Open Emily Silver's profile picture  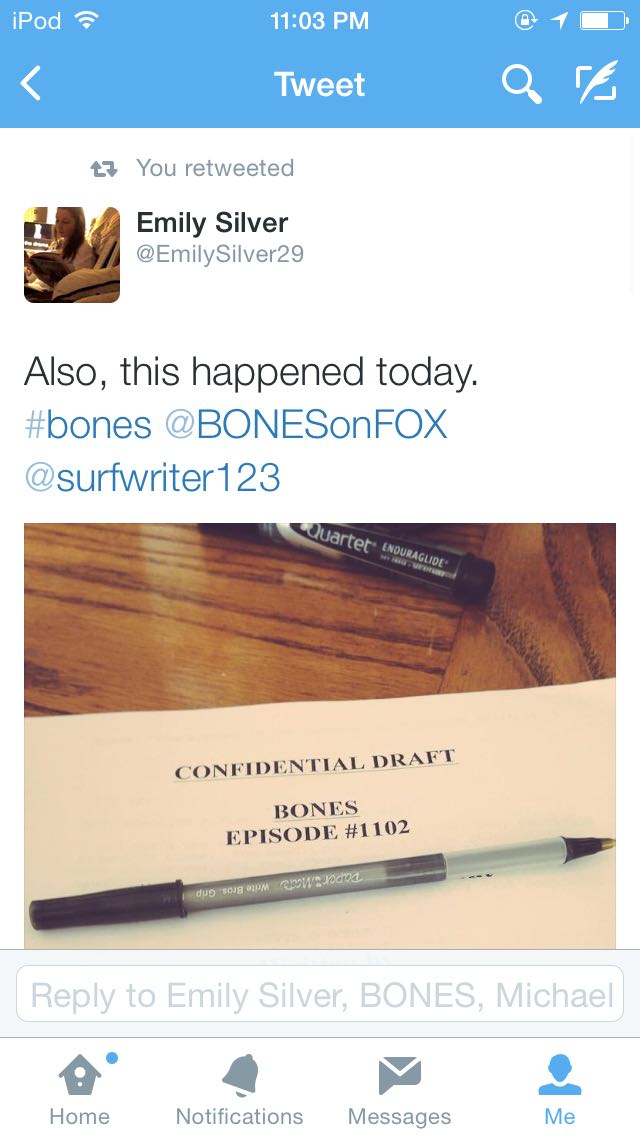click(x=72, y=254)
